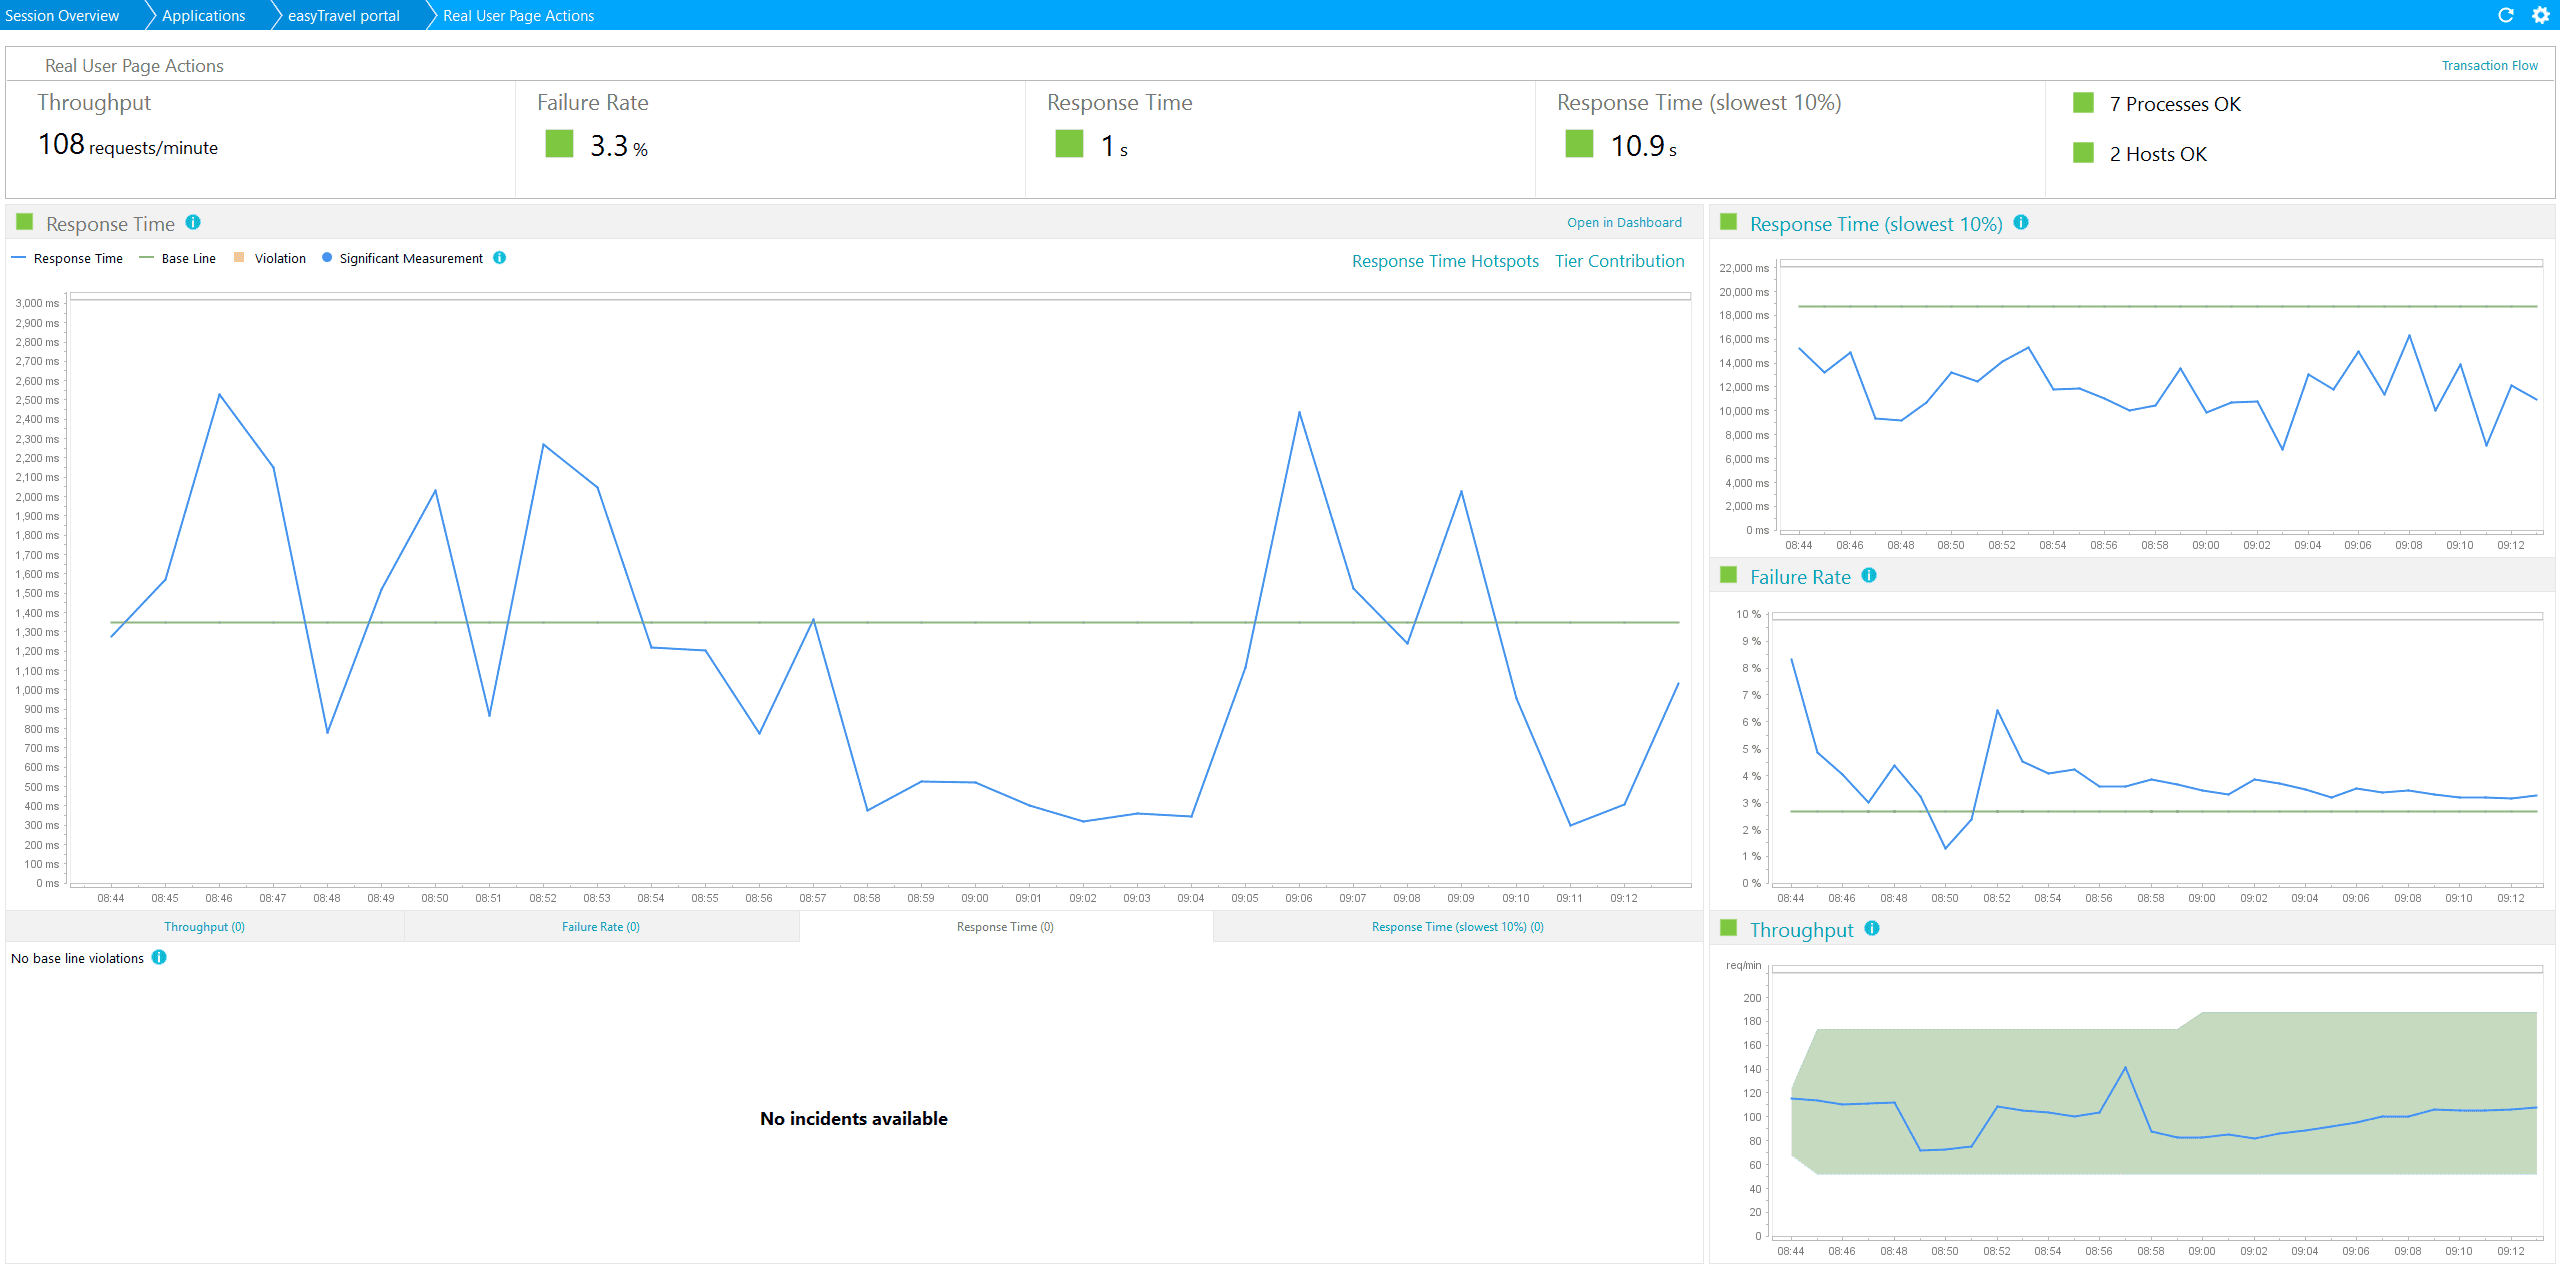The height and width of the screenshot is (1266, 2560).
Task: Click the Failure Rate chart info icon
Action: (1869, 575)
